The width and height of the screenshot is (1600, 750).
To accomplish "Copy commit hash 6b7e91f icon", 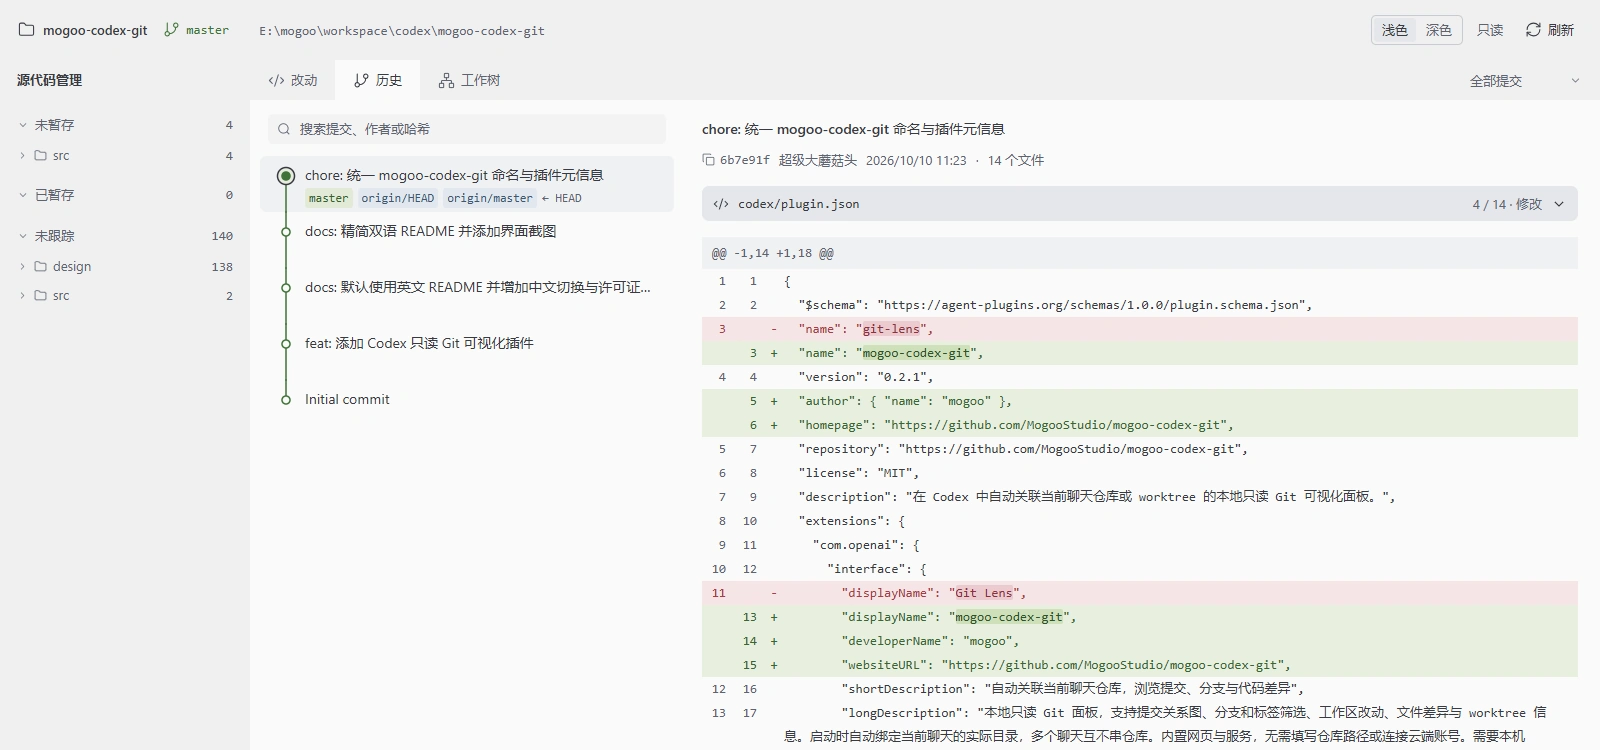I will click(x=708, y=160).
